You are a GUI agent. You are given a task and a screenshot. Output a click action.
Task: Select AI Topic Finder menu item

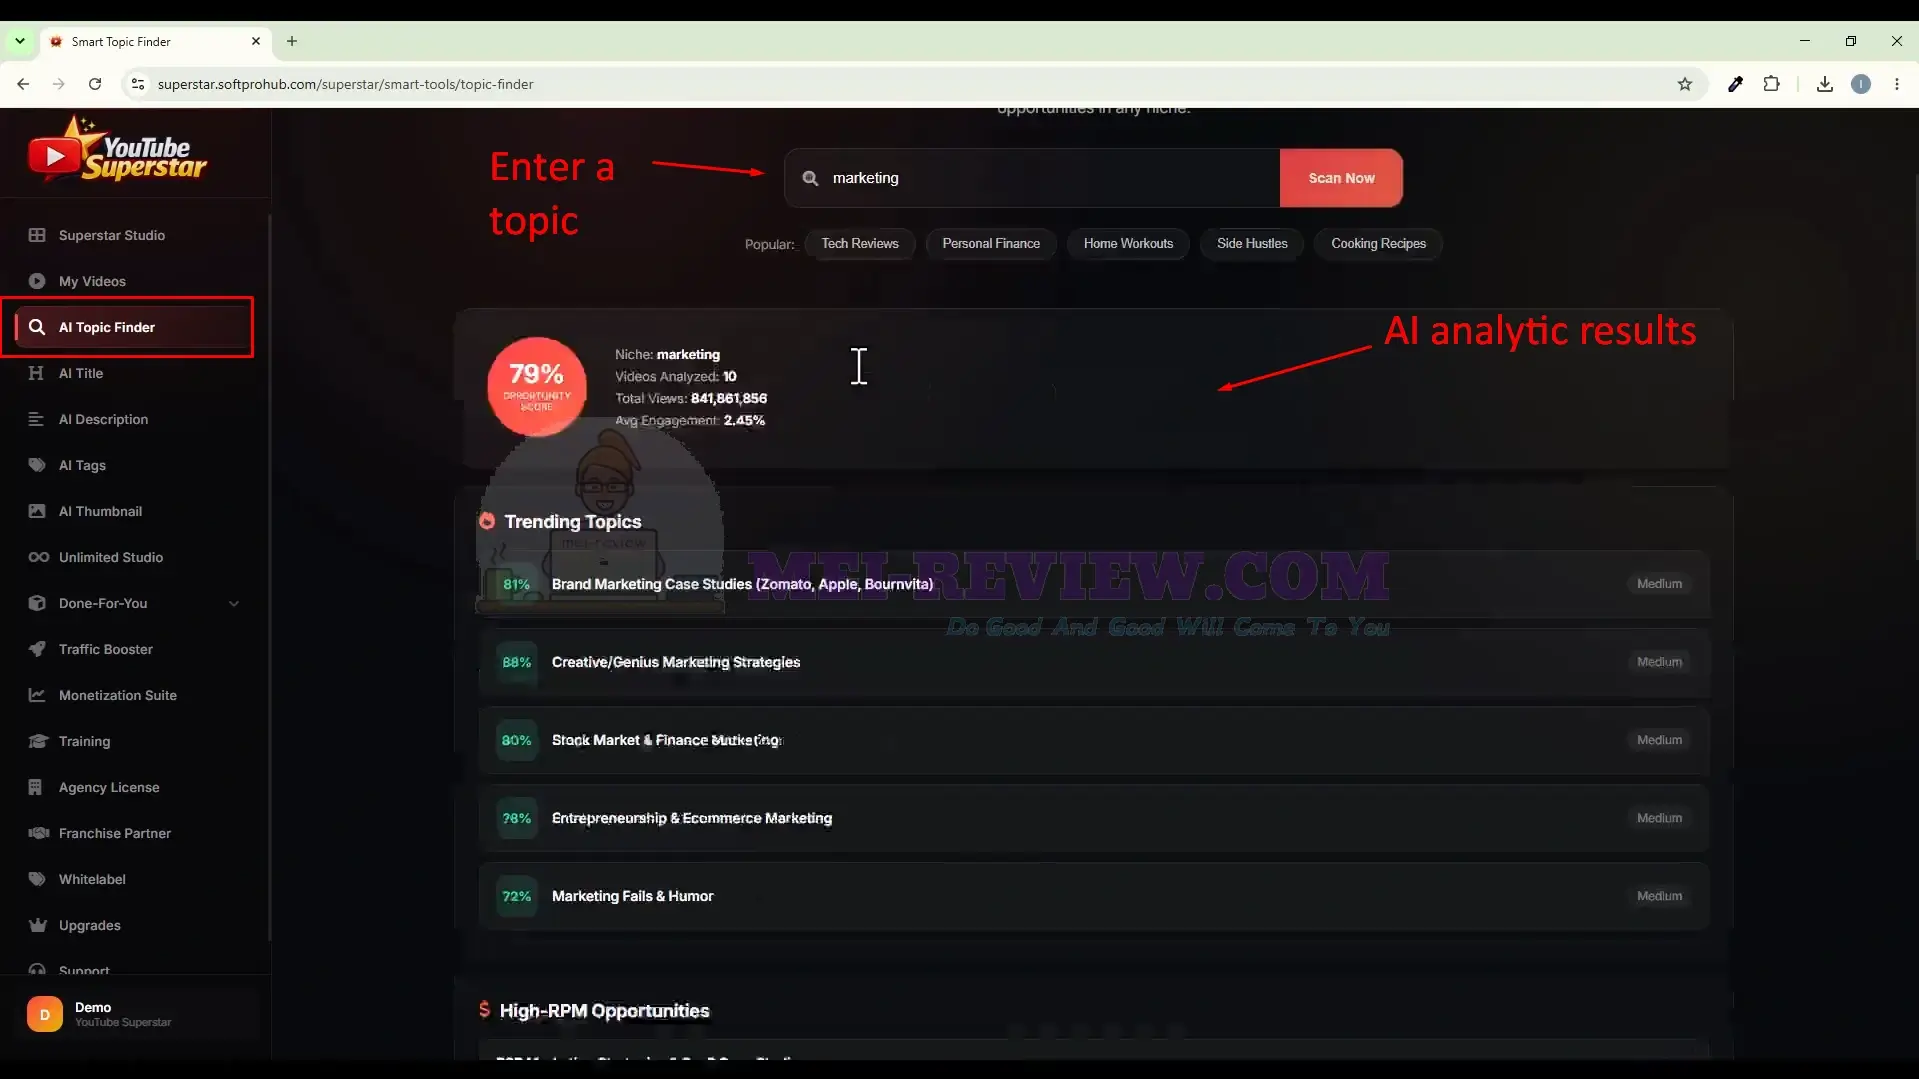click(132, 327)
